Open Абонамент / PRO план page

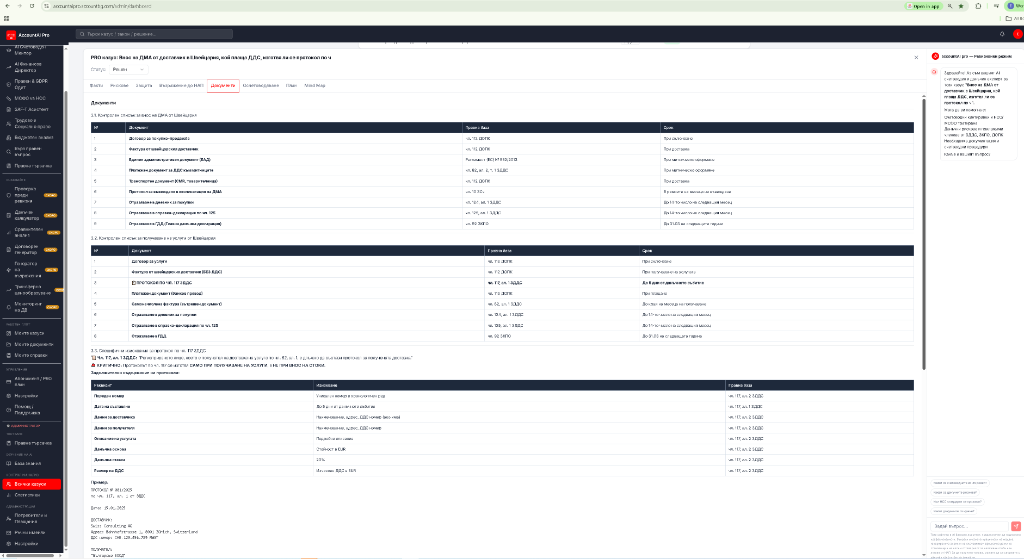point(30,381)
